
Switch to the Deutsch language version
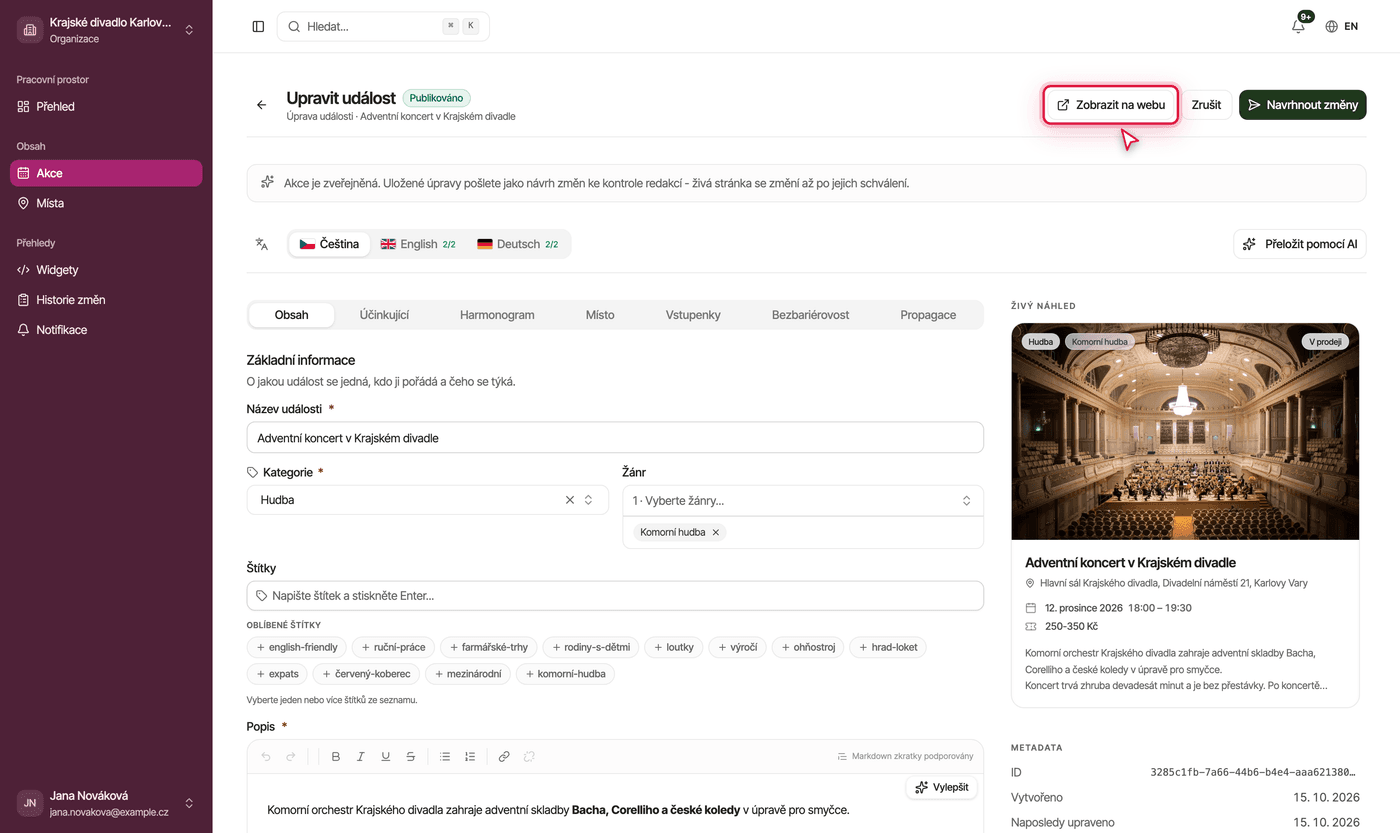517,244
